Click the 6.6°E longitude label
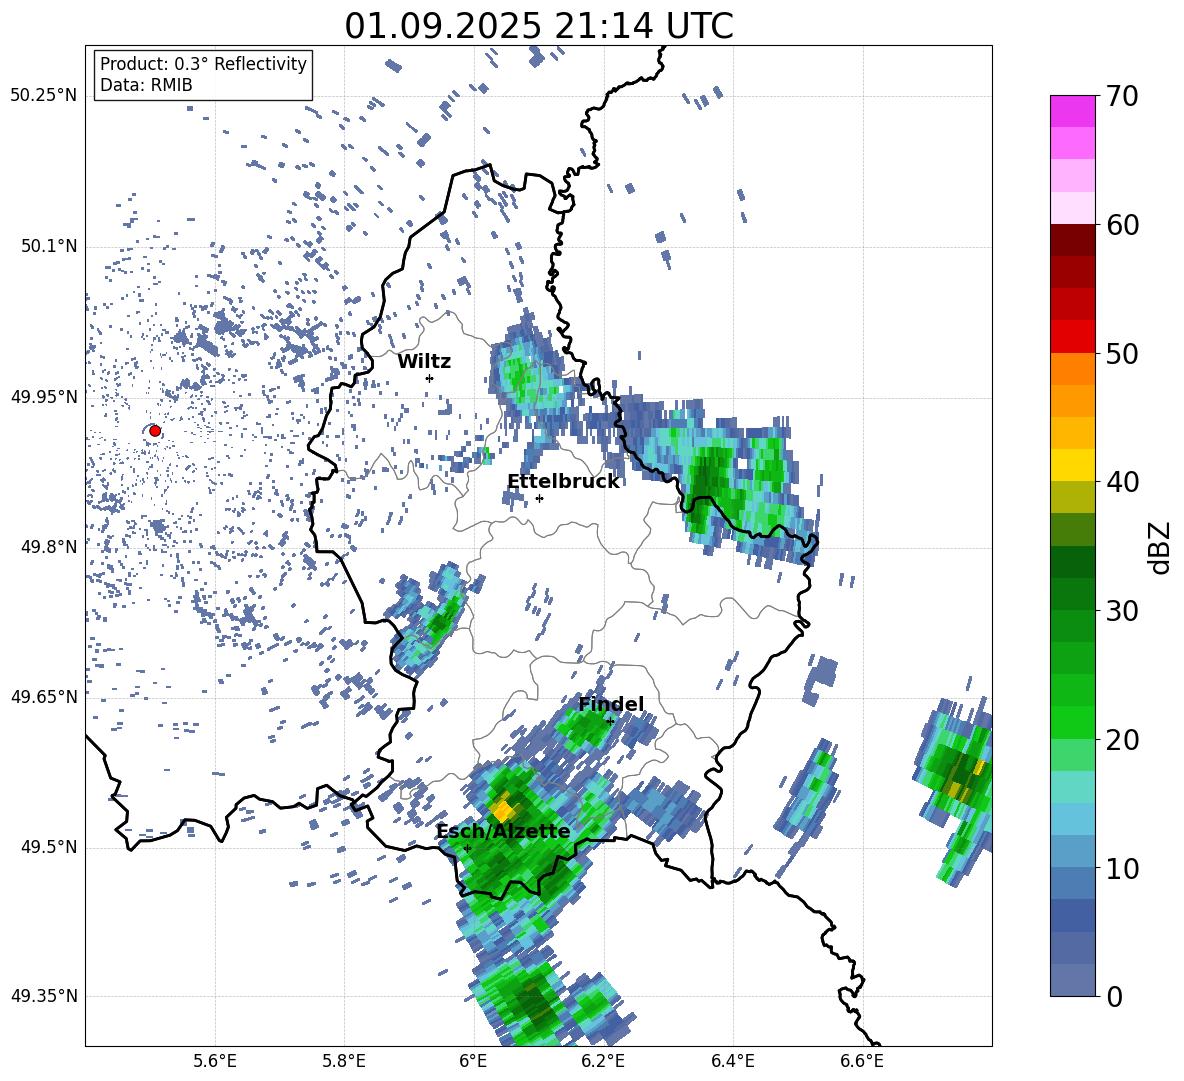1184x1081 pixels. coord(862,1061)
